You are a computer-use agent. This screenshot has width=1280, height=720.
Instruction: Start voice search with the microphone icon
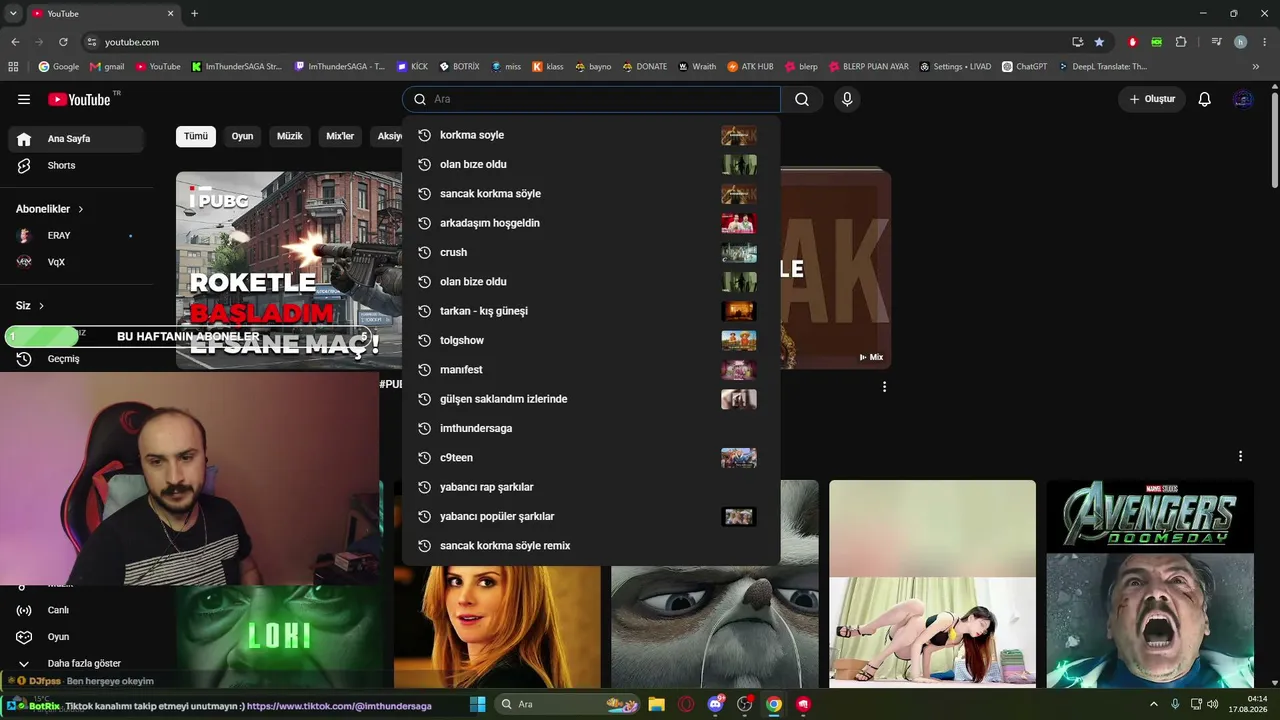point(847,99)
